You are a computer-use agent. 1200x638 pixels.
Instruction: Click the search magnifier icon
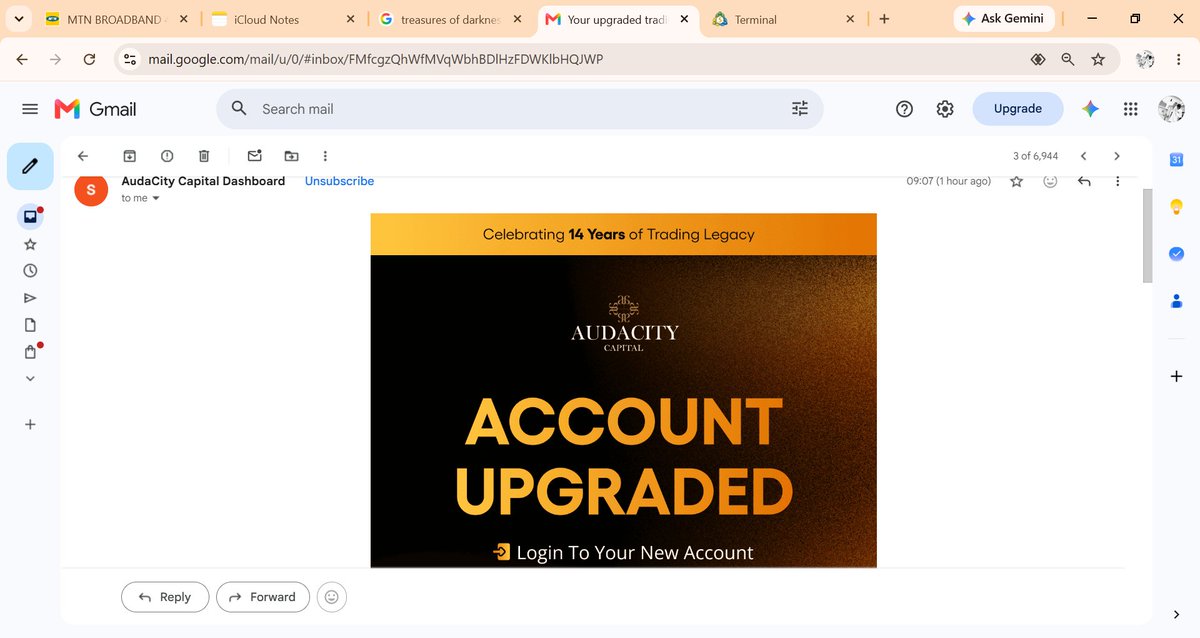239,108
